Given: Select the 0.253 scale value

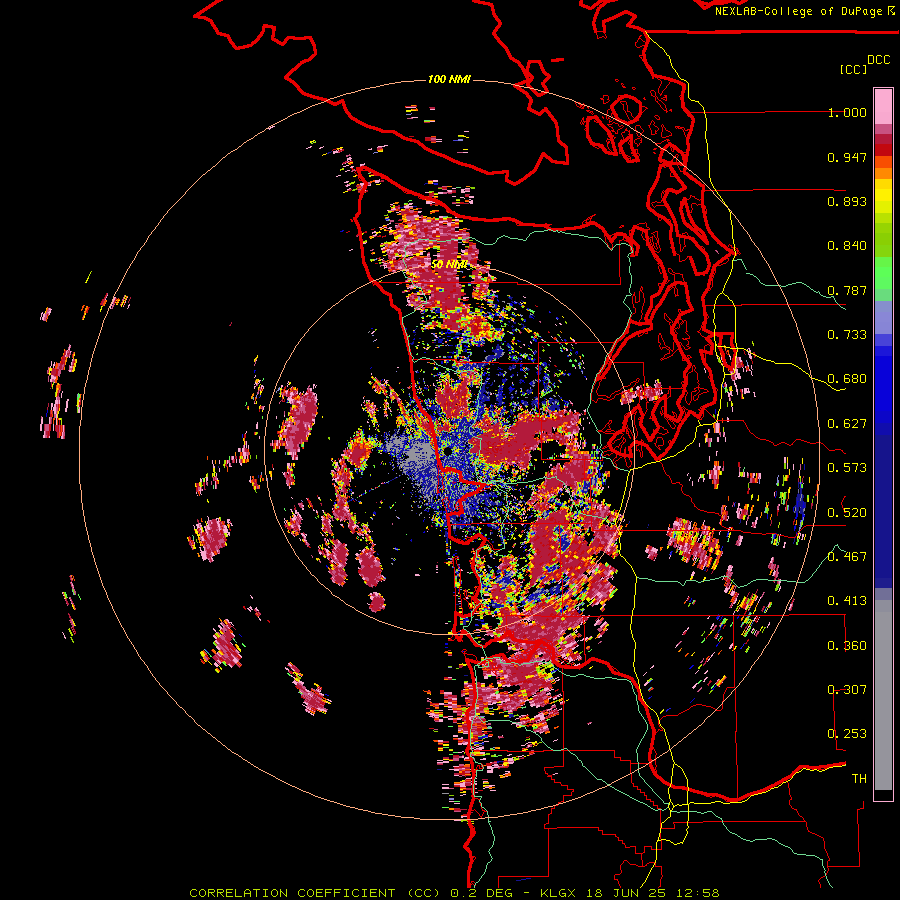Looking at the screenshot, I should coord(847,734).
